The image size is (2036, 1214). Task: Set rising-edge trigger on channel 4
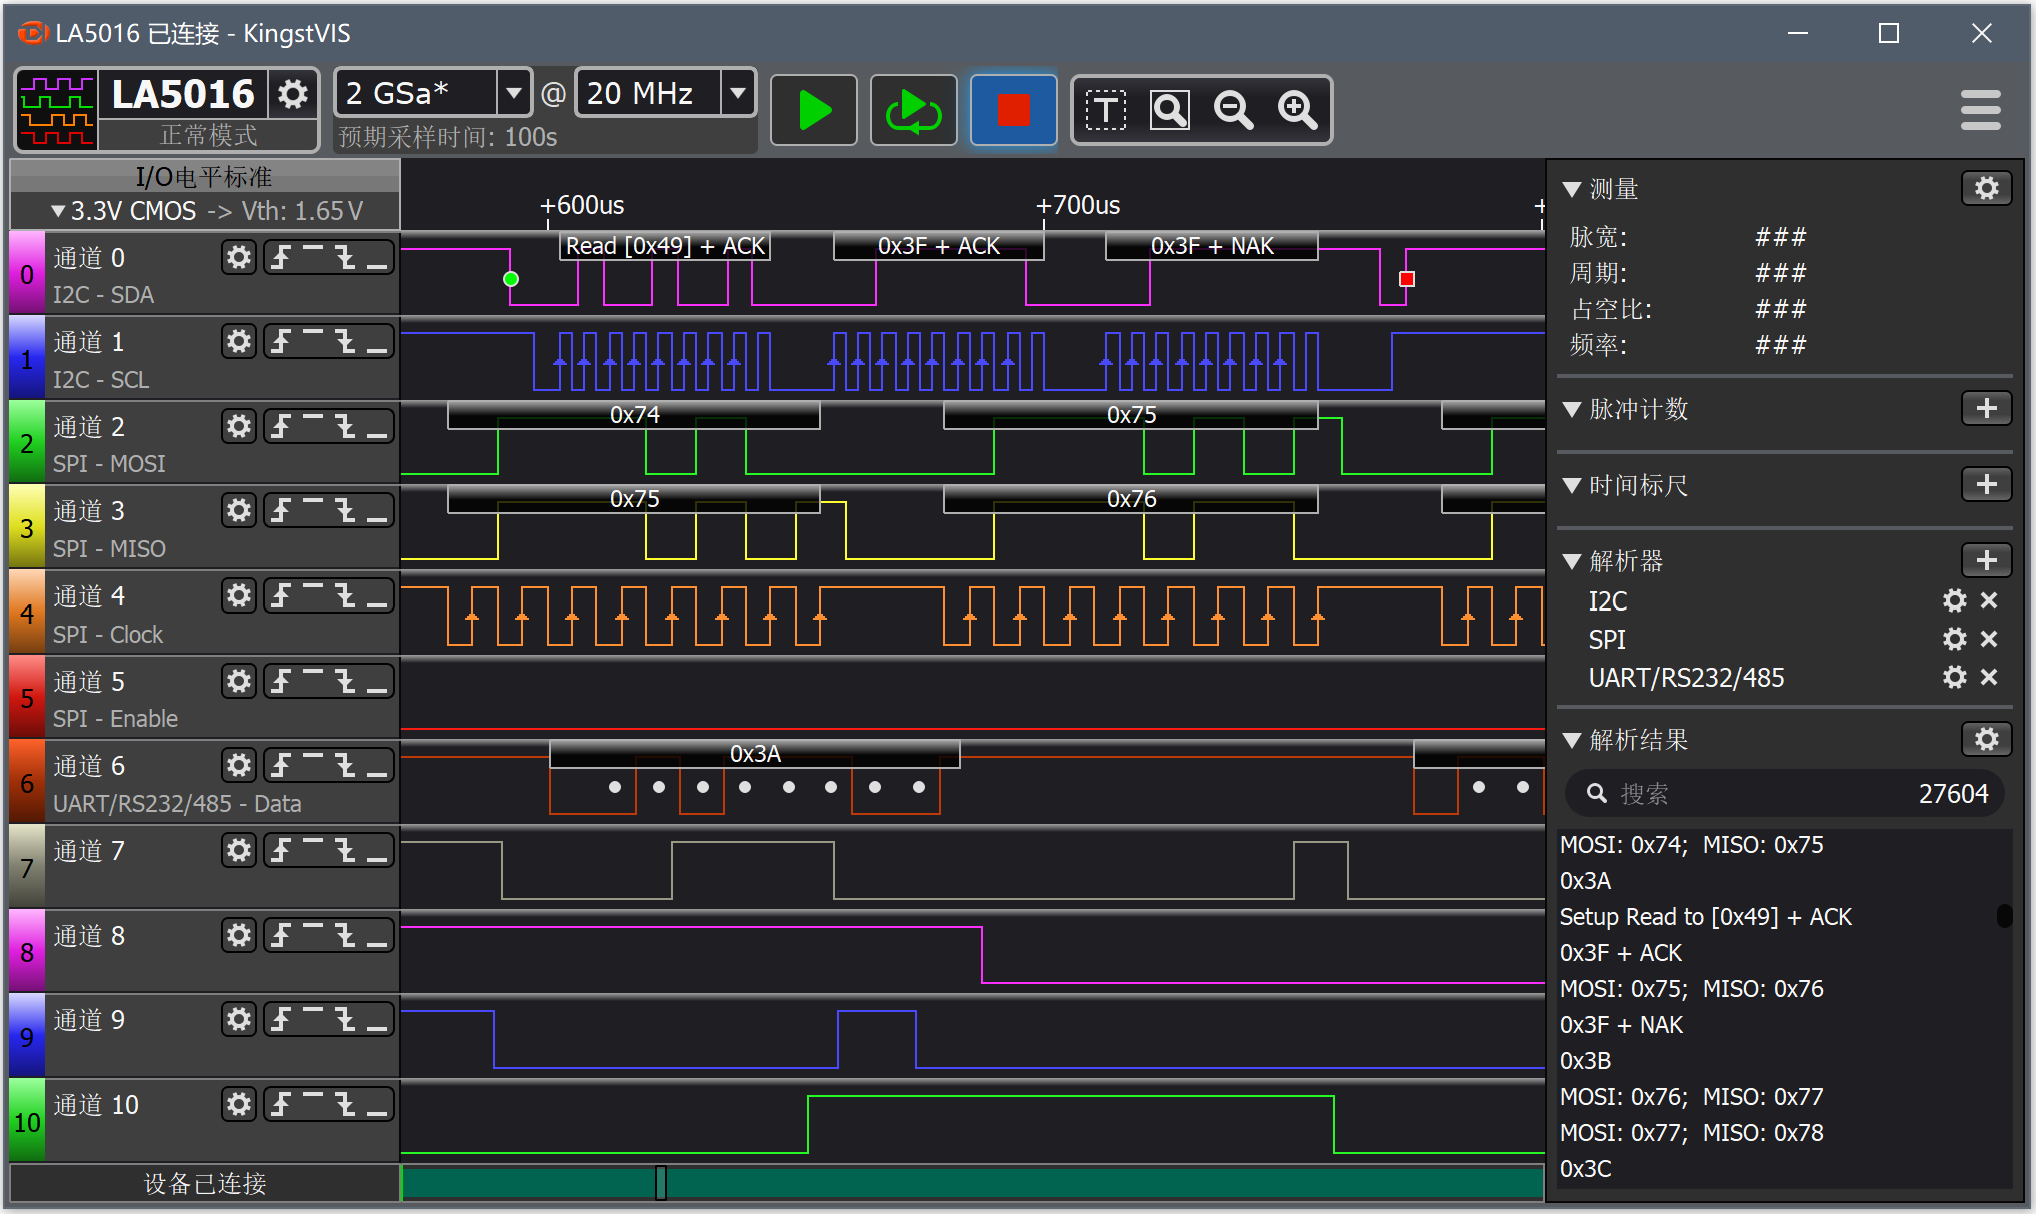point(281,596)
